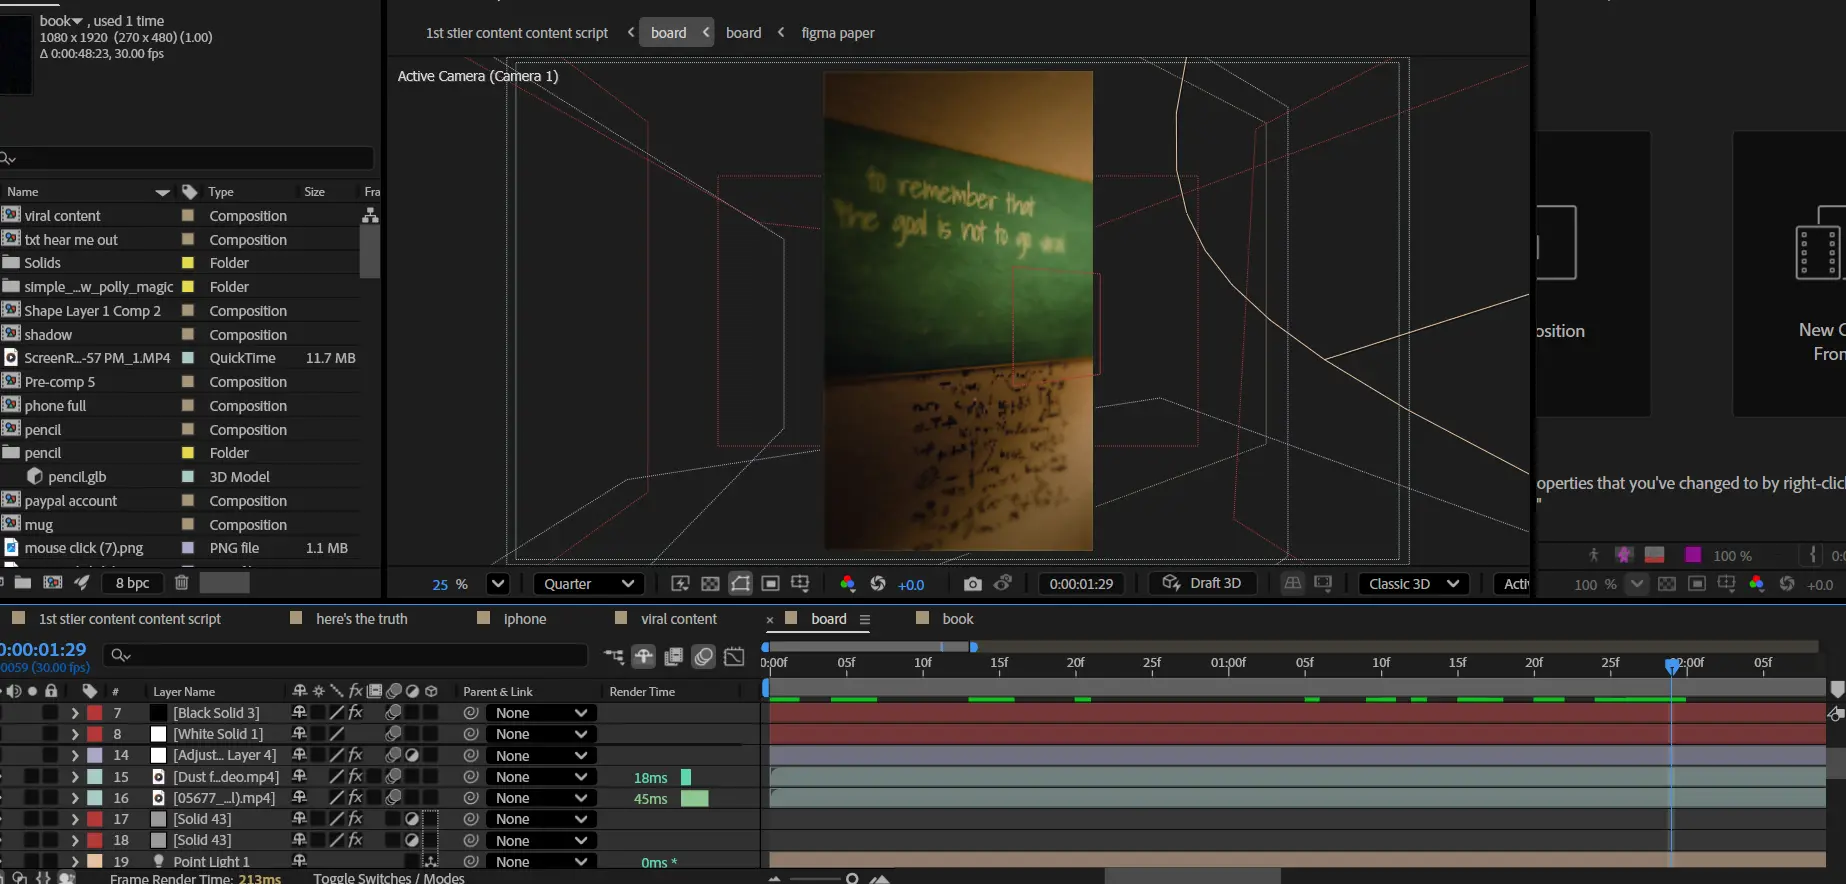Screen dimensions: 1846x884
Task: Reset exposure in the viewer
Action: tap(878, 584)
